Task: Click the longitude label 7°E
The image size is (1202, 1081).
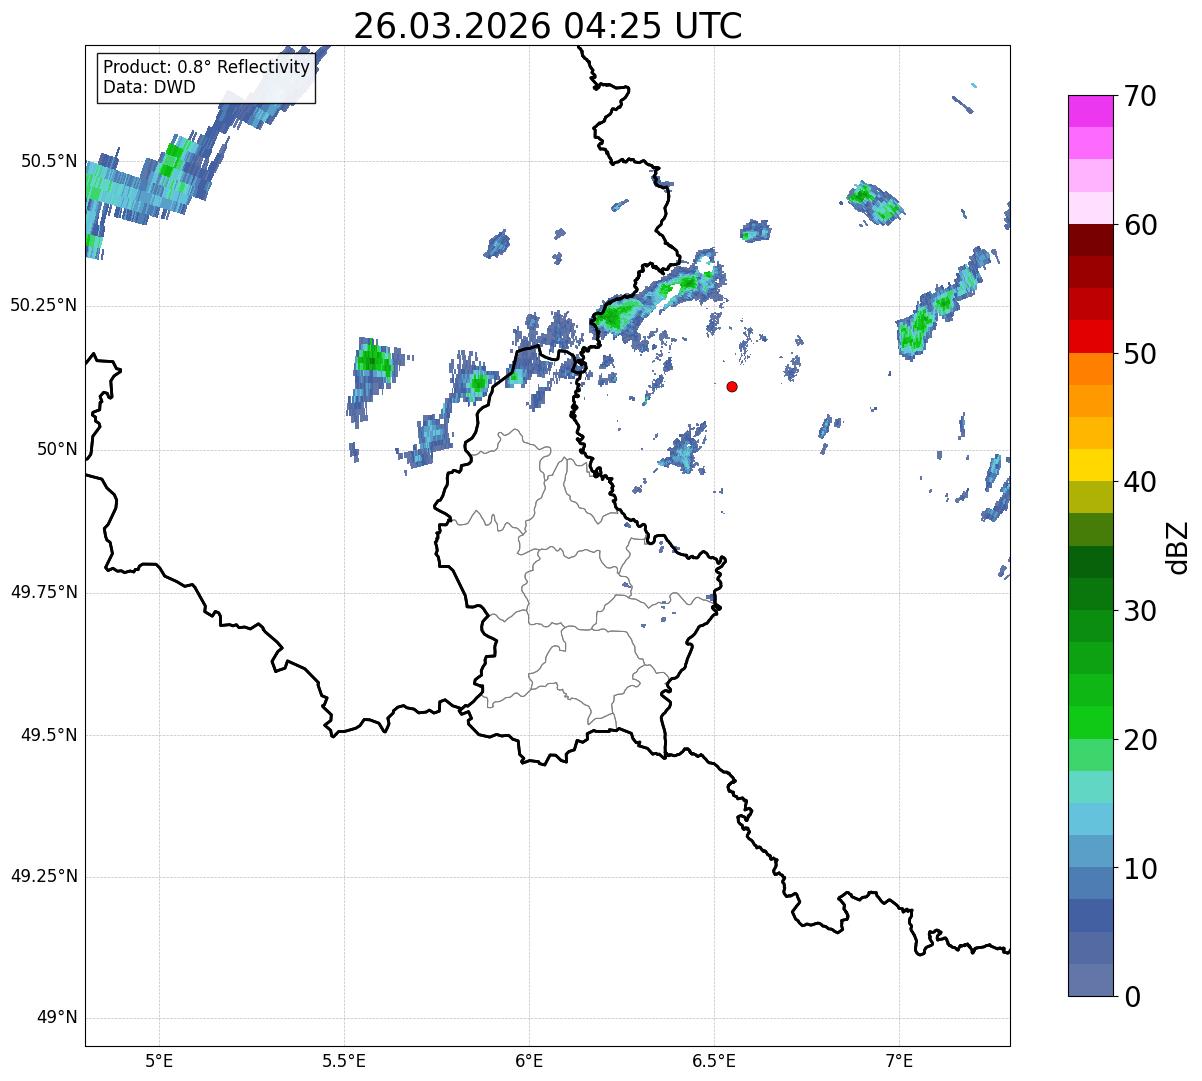Action: (900, 1061)
